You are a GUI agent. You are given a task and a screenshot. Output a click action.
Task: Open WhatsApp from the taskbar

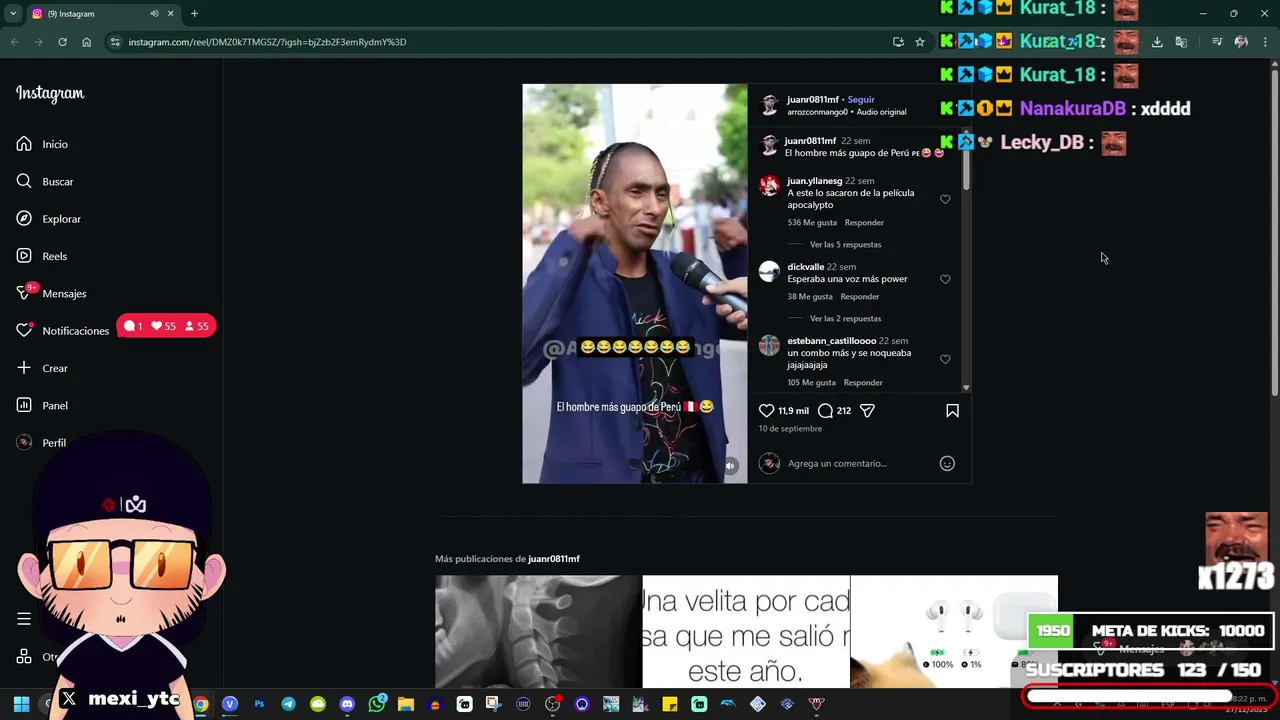pyautogui.click(x=377, y=704)
